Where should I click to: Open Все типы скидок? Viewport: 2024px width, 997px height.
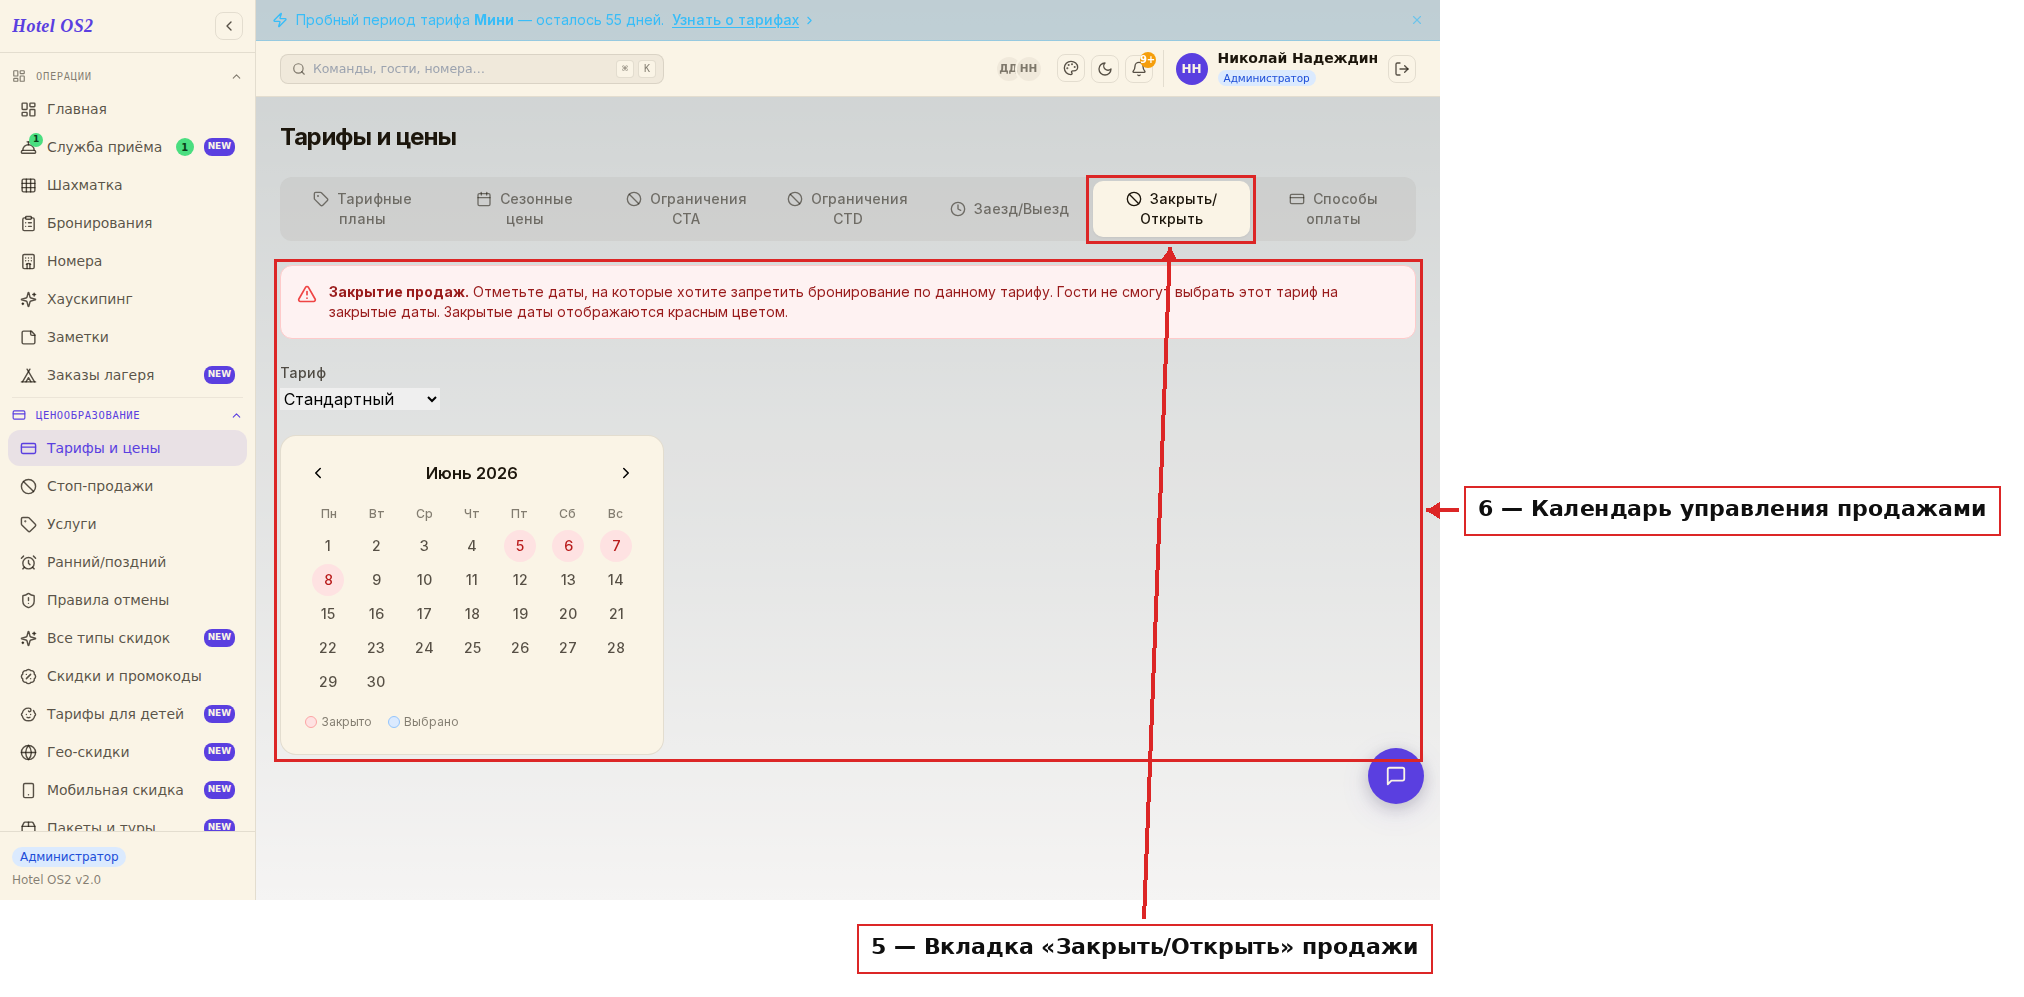pos(127,638)
